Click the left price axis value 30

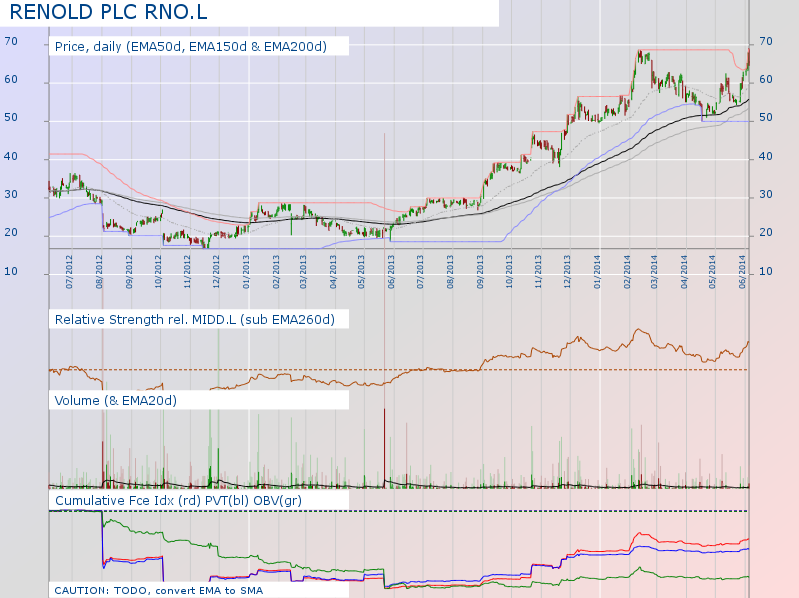coord(11,194)
